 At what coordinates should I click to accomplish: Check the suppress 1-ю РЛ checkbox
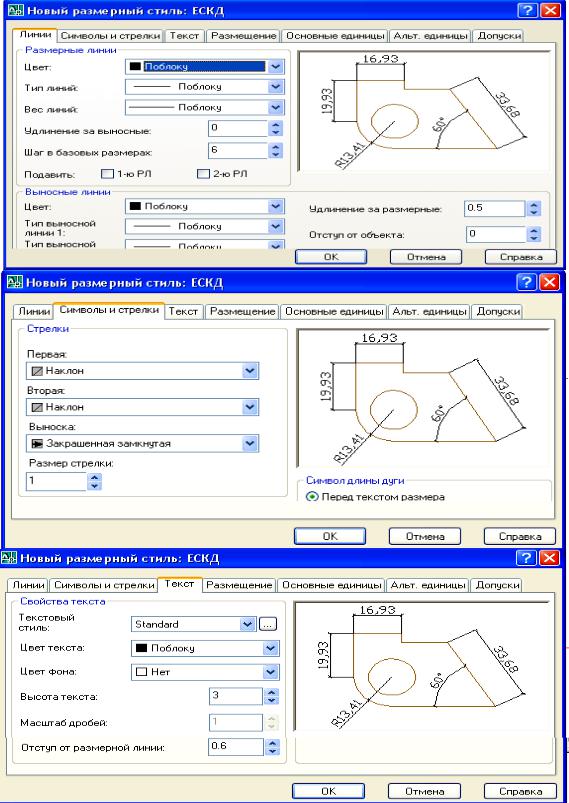click(107, 174)
